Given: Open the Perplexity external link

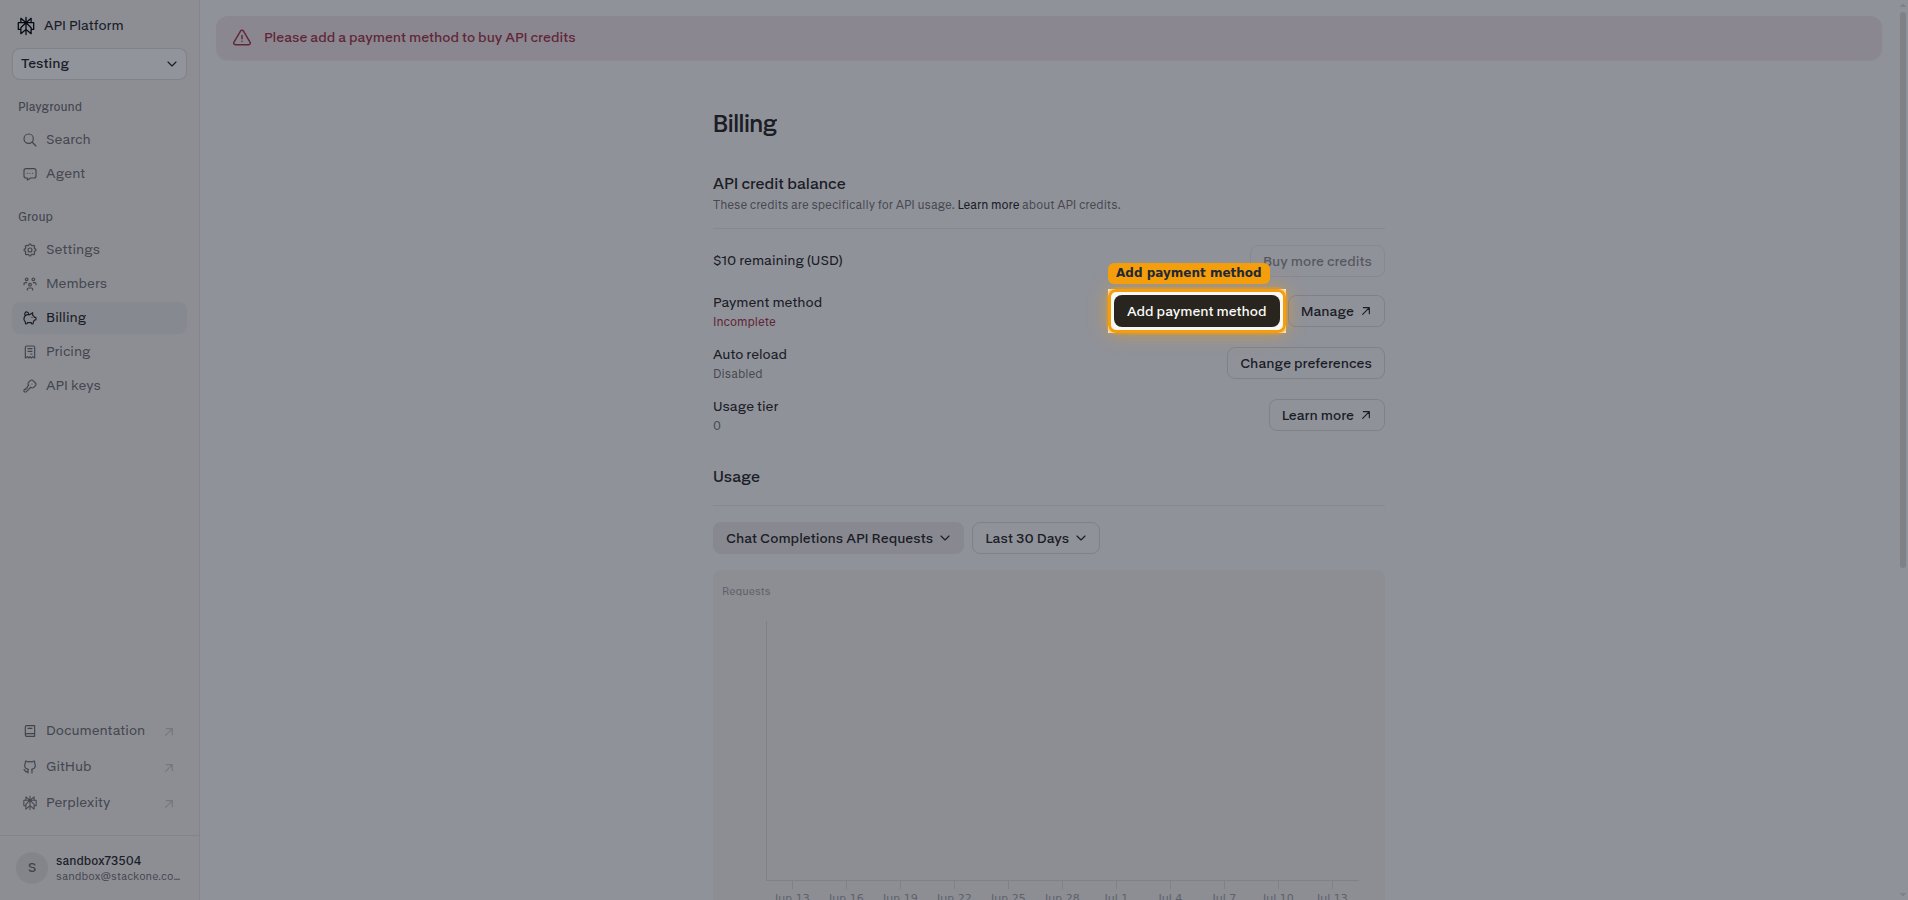Looking at the screenshot, I should [99, 803].
